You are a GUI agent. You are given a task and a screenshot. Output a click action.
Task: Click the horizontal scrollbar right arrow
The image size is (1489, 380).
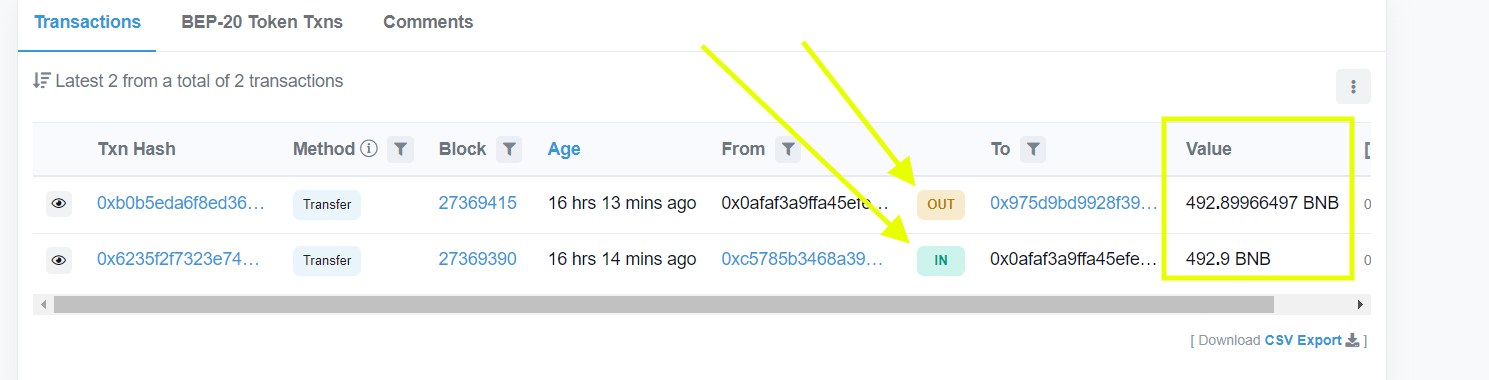point(1360,304)
